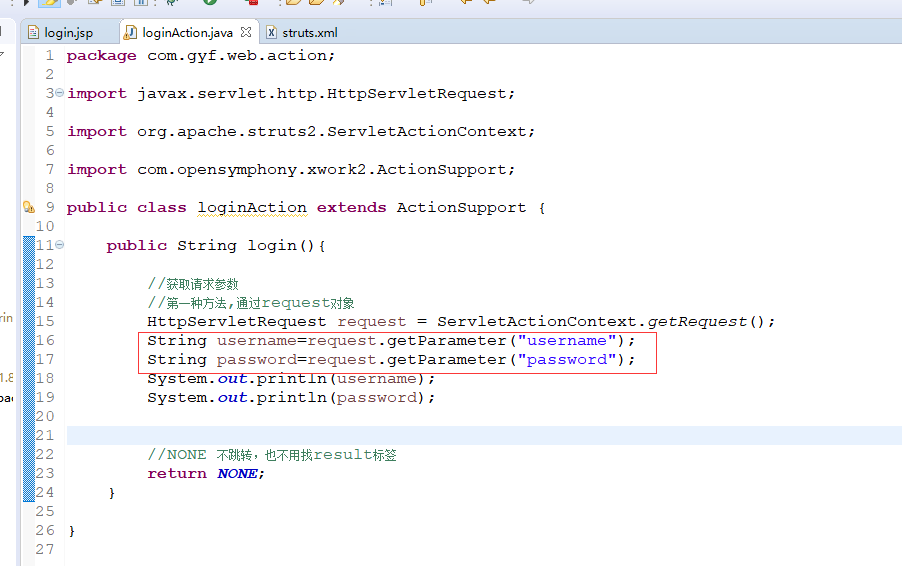
Task: Click 'HttpServletRequest' type on line 15
Action: (236, 322)
